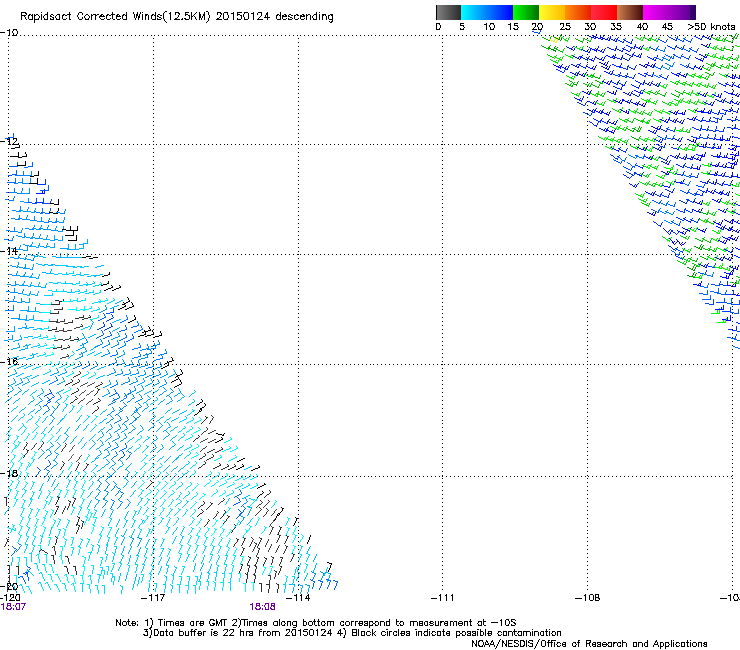Image resolution: width=740 pixels, height=650 pixels.
Task: Click the note 'Times are GMT'
Action: click(x=193, y=623)
